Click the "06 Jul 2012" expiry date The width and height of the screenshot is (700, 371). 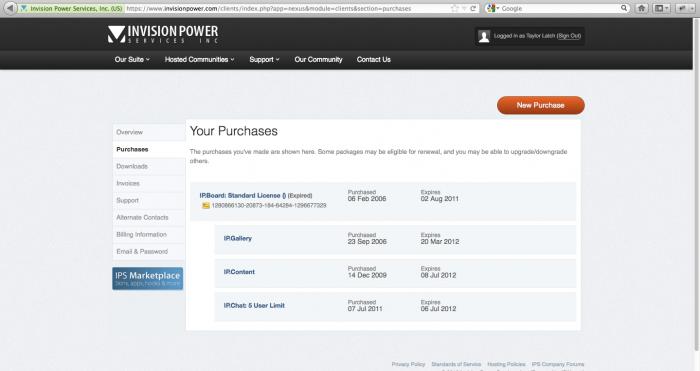tap(438, 309)
